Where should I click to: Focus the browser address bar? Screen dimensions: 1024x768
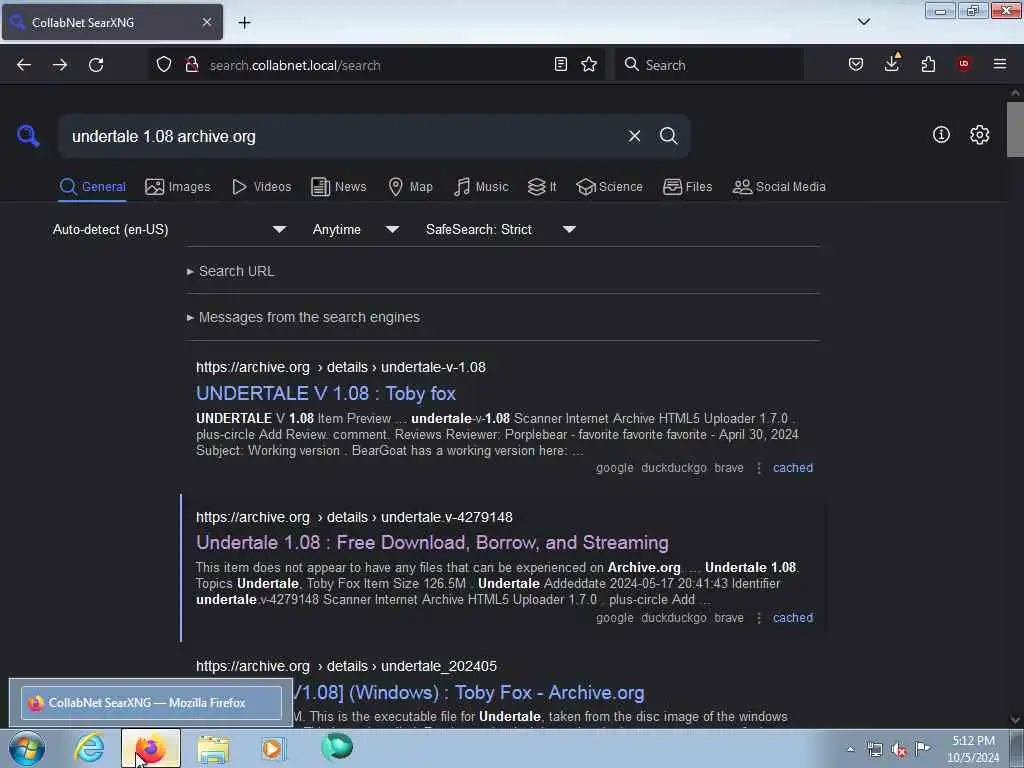coord(376,65)
